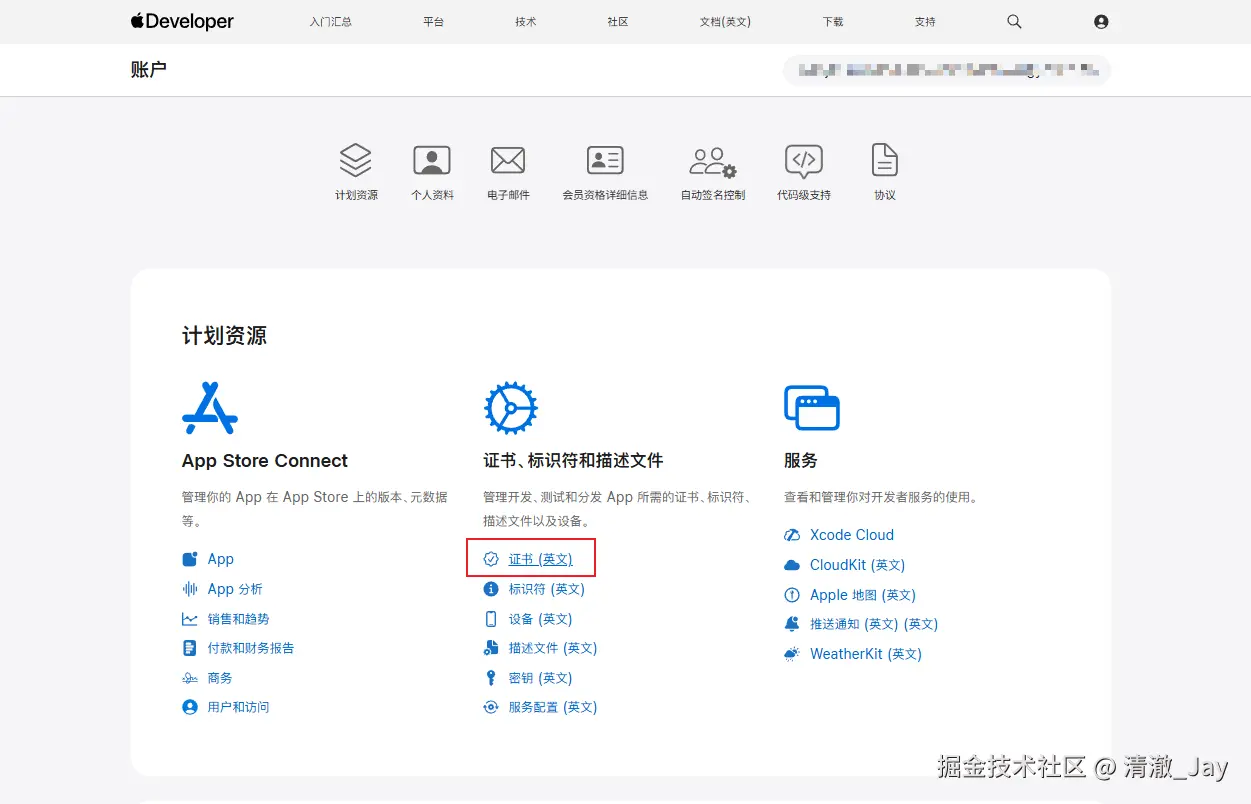Click the 用户和访问 person icon

pos(190,707)
